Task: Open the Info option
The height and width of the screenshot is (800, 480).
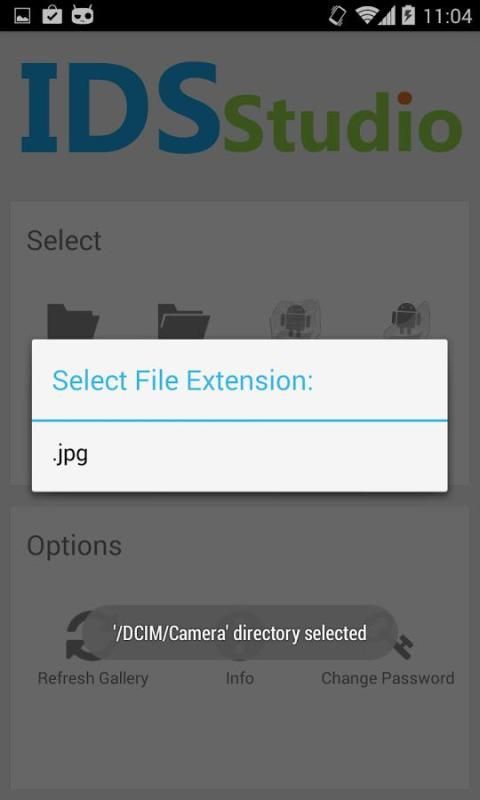Action: (x=240, y=678)
